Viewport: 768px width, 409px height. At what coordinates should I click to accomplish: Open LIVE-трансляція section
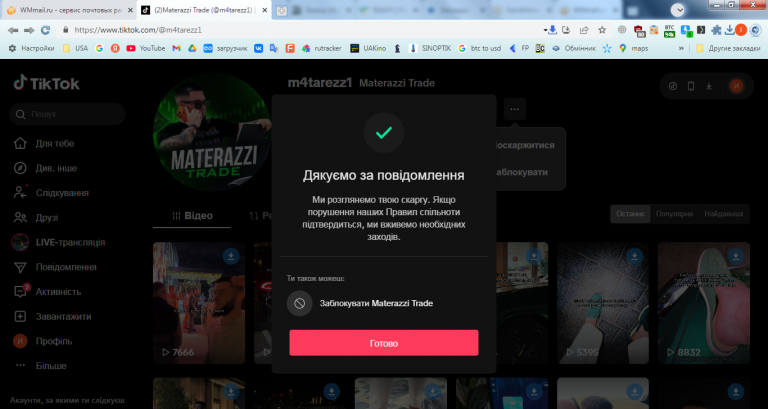click(59, 242)
